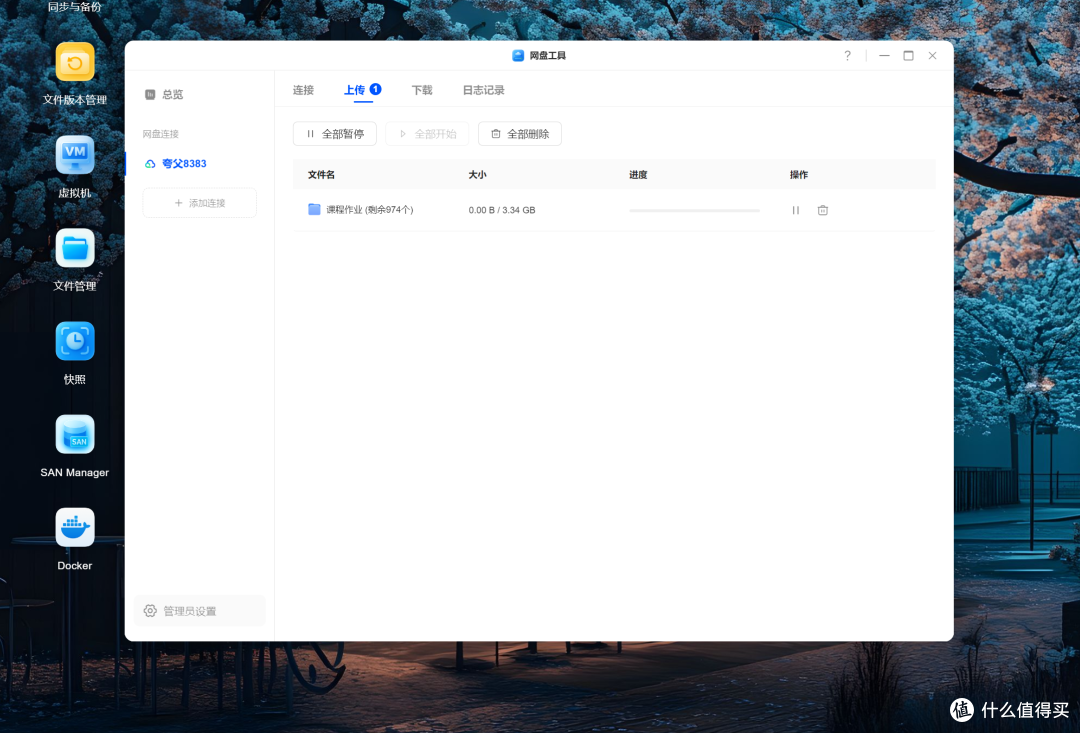Open Docker desktop icon
This screenshot has width=1080, height=733.
tap(75, 527)
